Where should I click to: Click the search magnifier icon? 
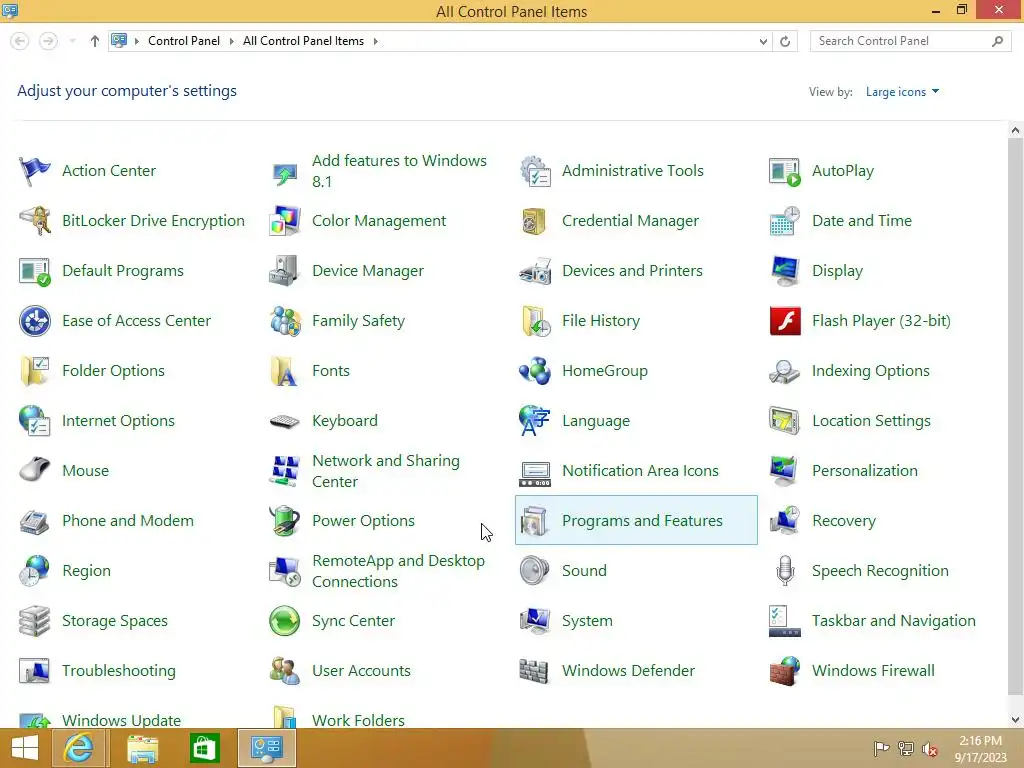click(x=997, y=41)
